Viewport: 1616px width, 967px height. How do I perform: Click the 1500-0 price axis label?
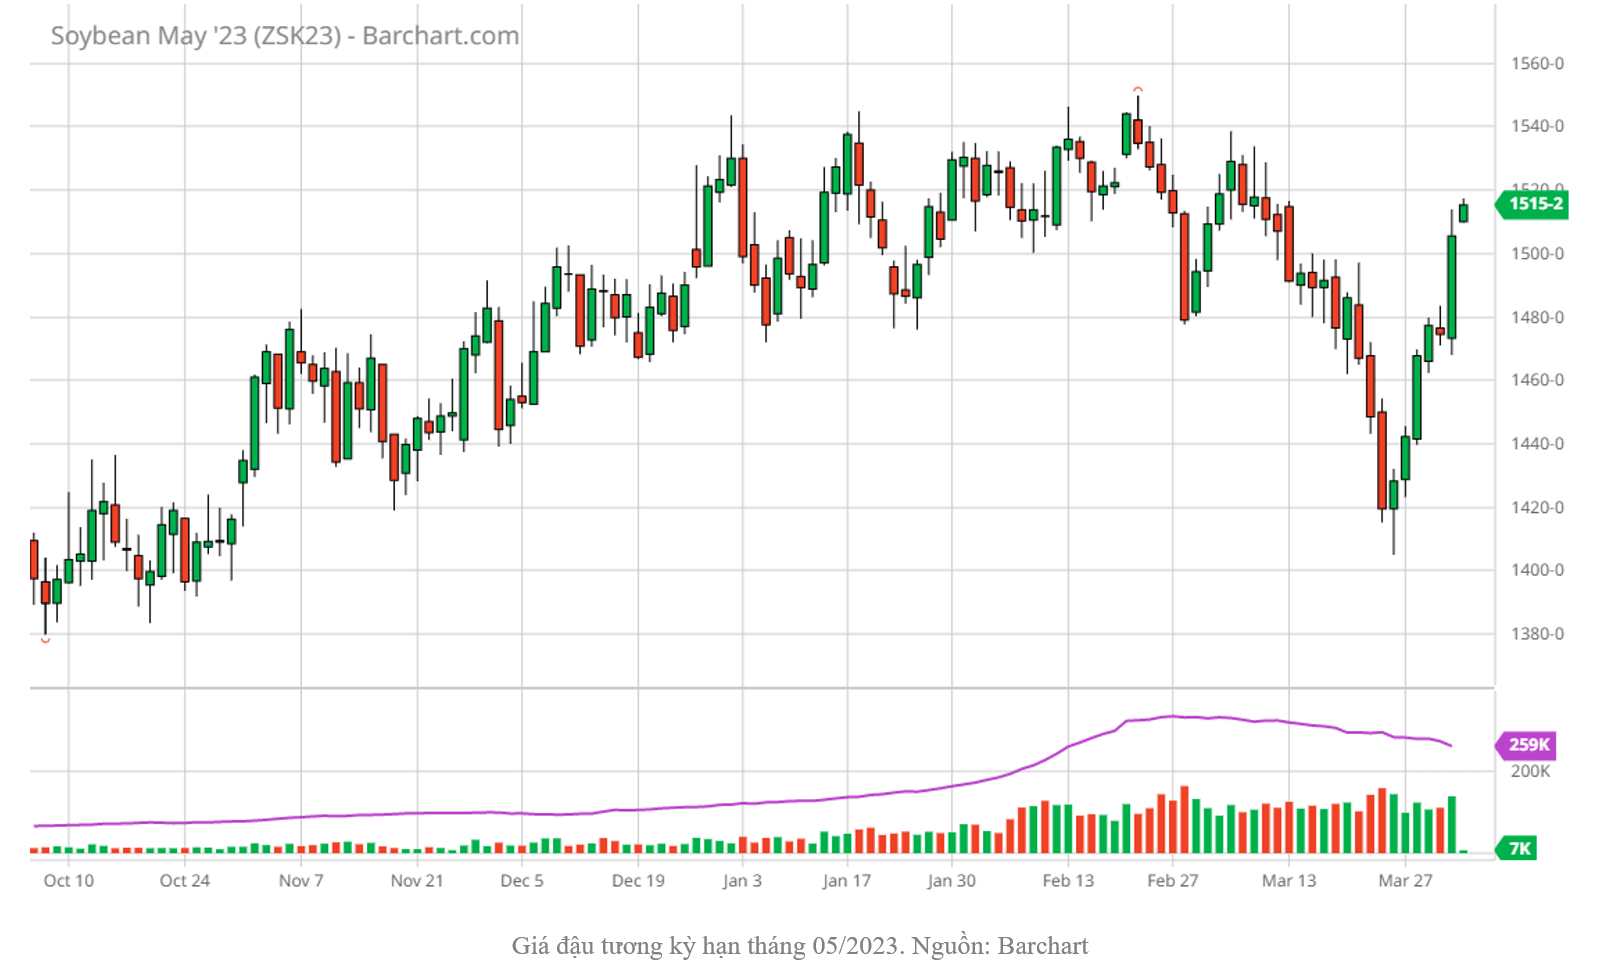pos(1537,254)
